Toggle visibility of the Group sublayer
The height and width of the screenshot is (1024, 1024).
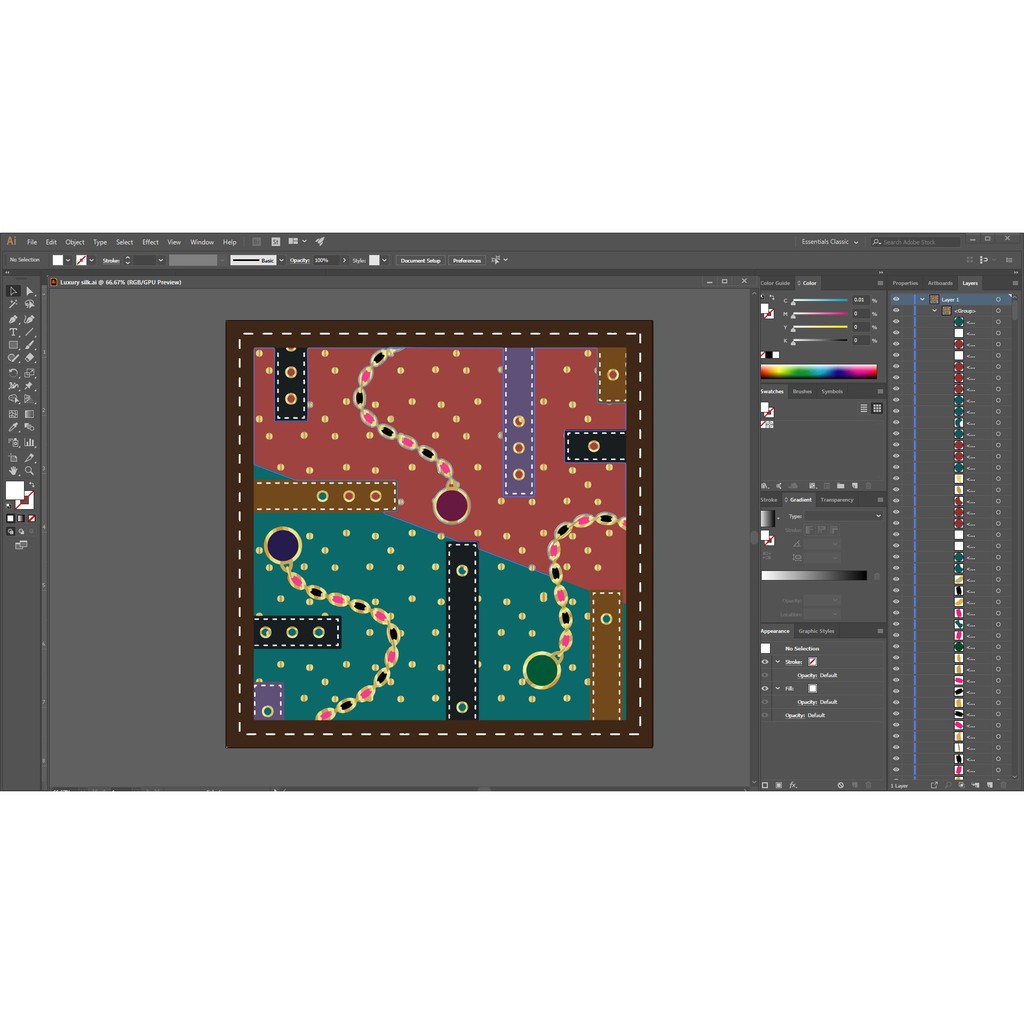(x=896, y=311)
